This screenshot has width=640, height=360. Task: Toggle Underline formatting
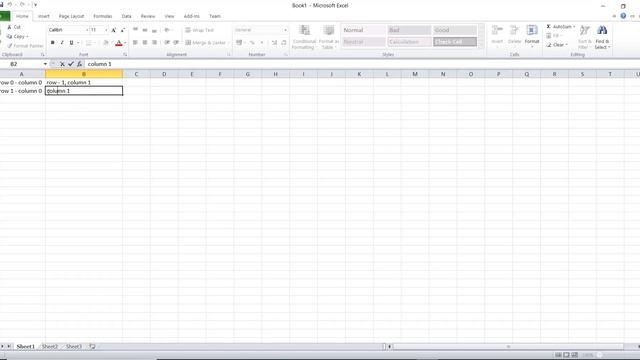tap(71, 42)
